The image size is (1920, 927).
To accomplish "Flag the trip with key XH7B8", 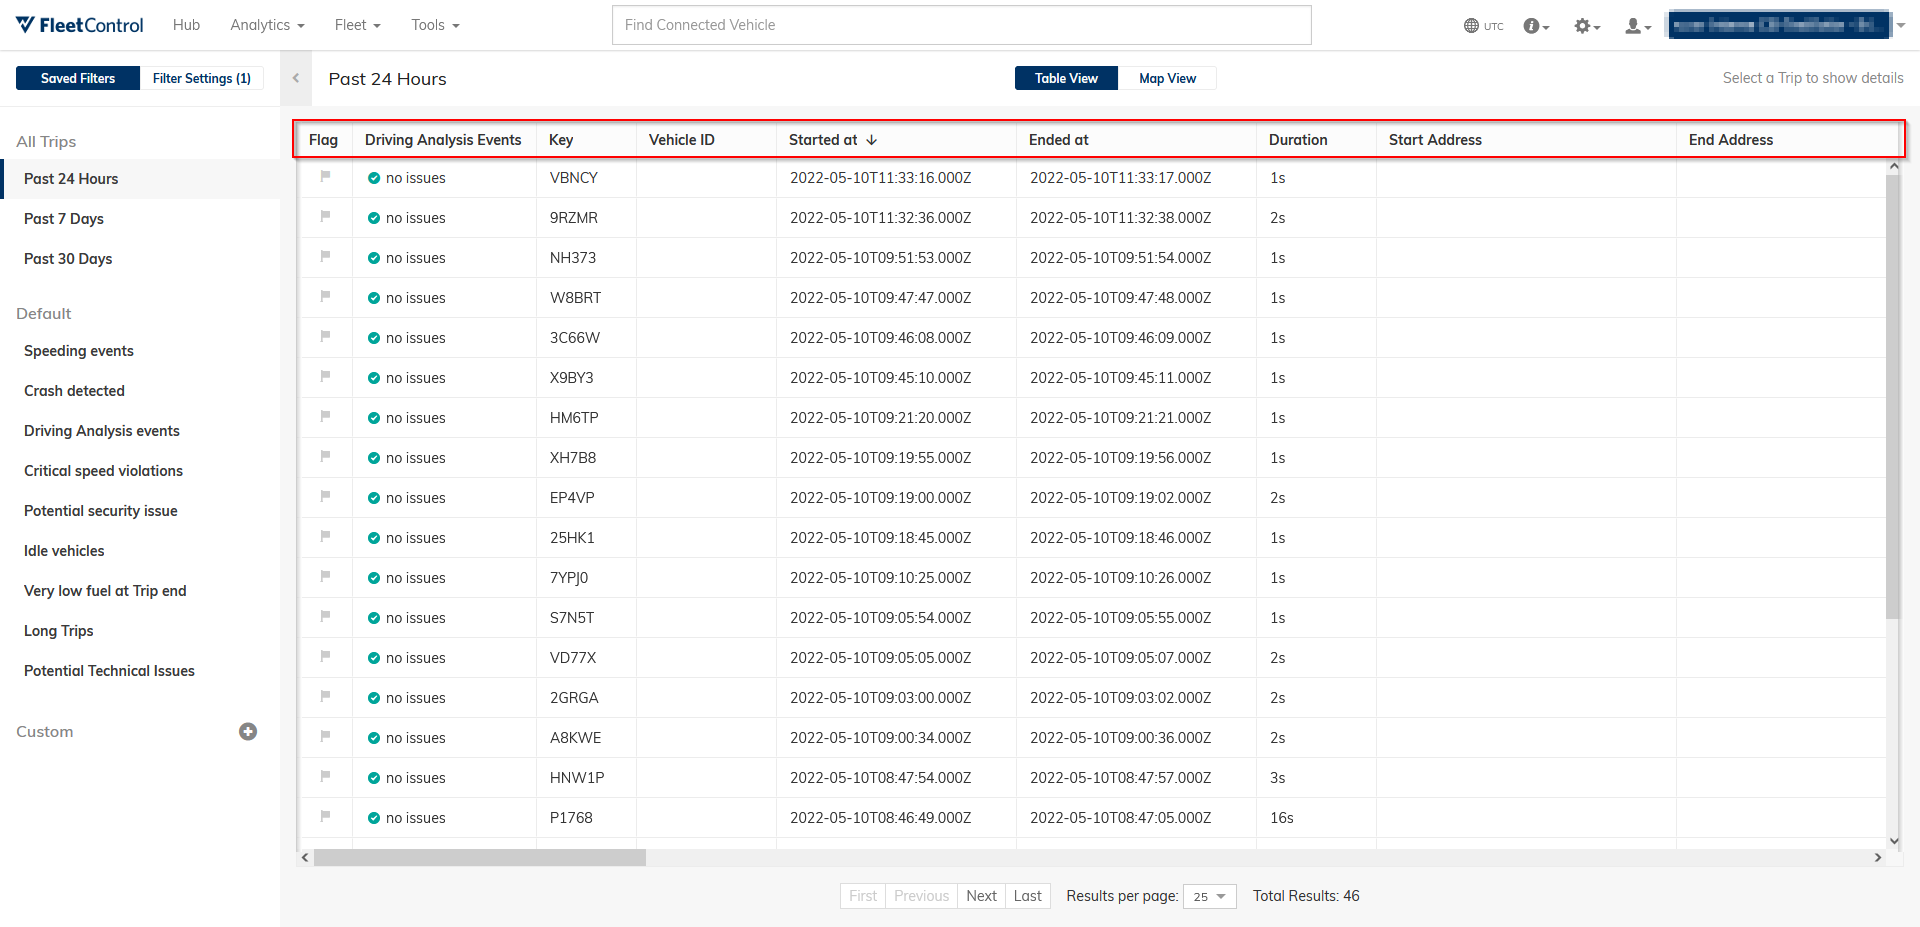I will click(325, 456).
